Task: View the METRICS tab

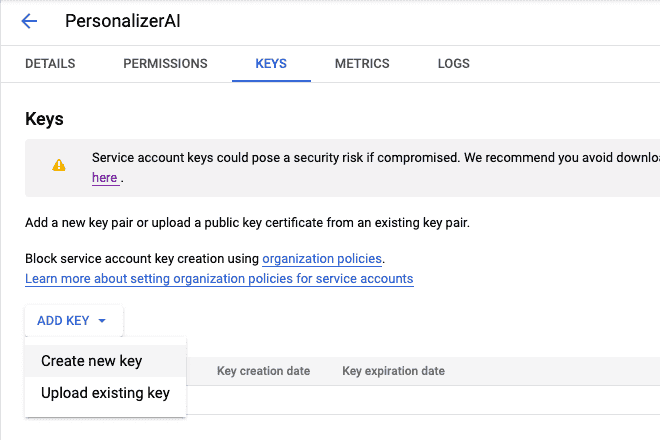Action: [362, 64]
